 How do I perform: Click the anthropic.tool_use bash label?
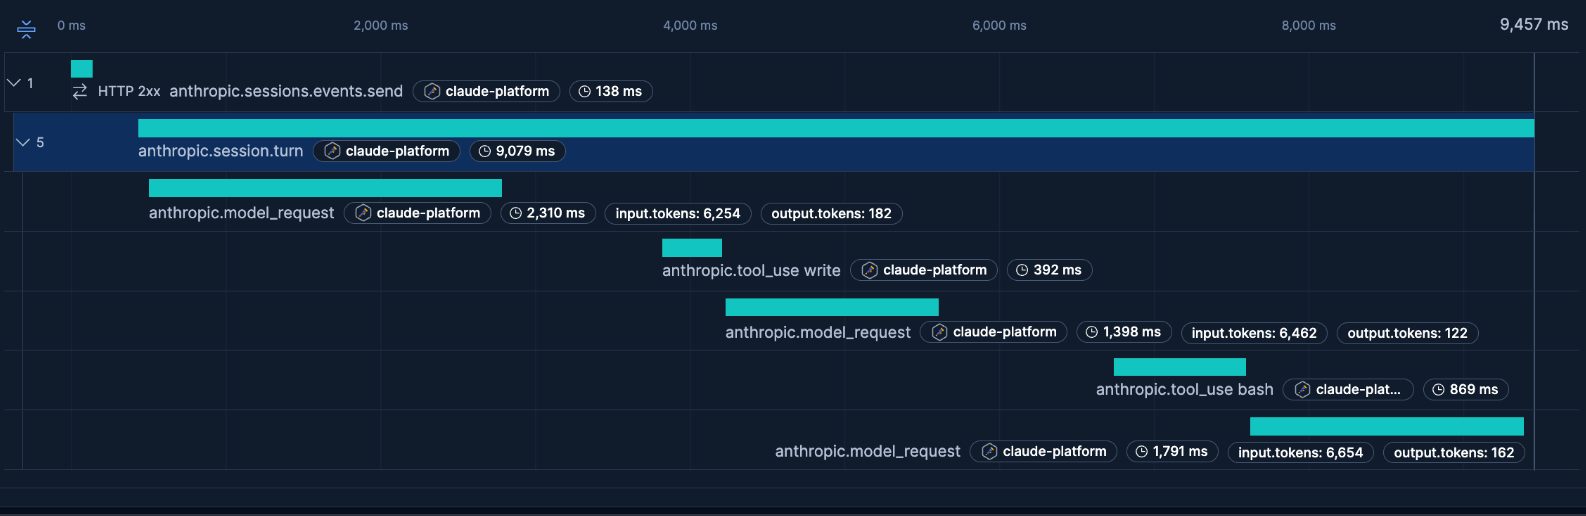click(x=1185, y=389)
